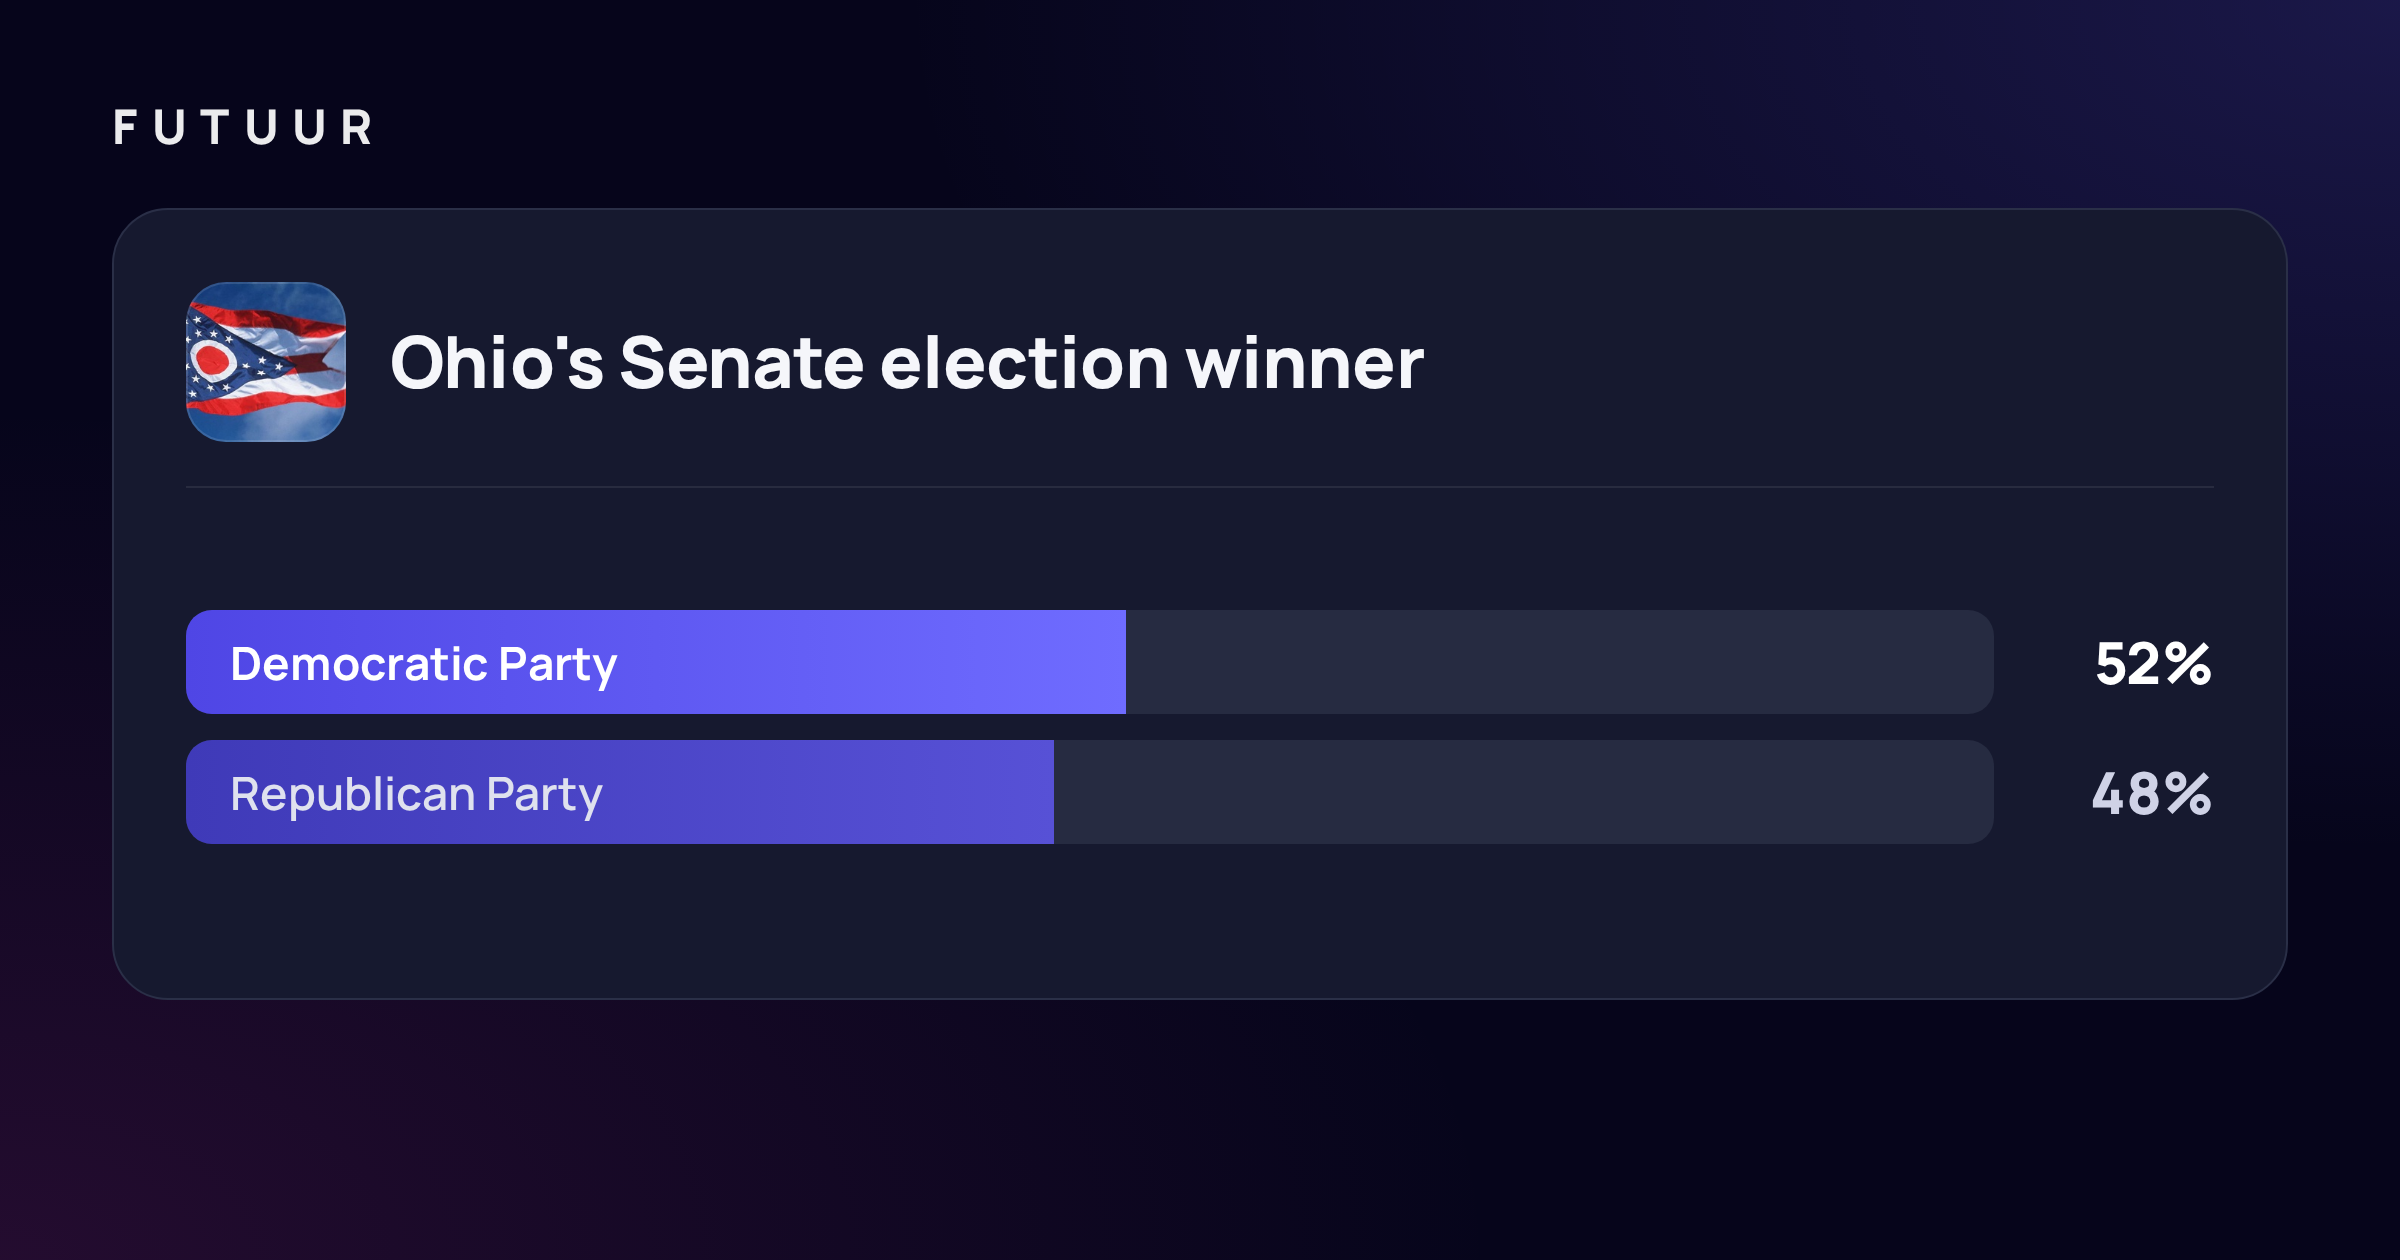Click the letter F in FUTUUR
This screenshot has width=2400, height=1260.
(x=125, y=128)
